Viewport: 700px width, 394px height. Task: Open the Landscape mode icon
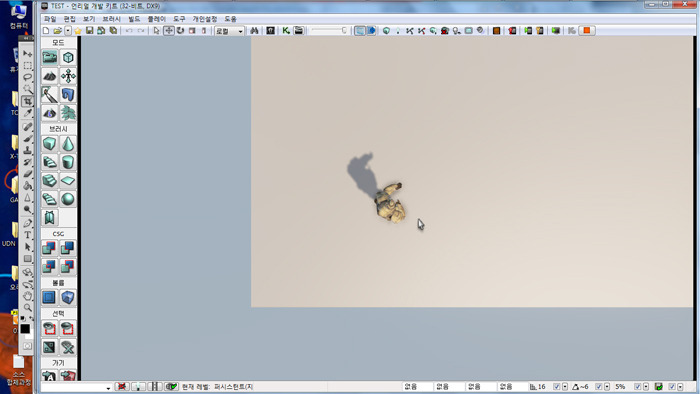[x=50, y=113]
